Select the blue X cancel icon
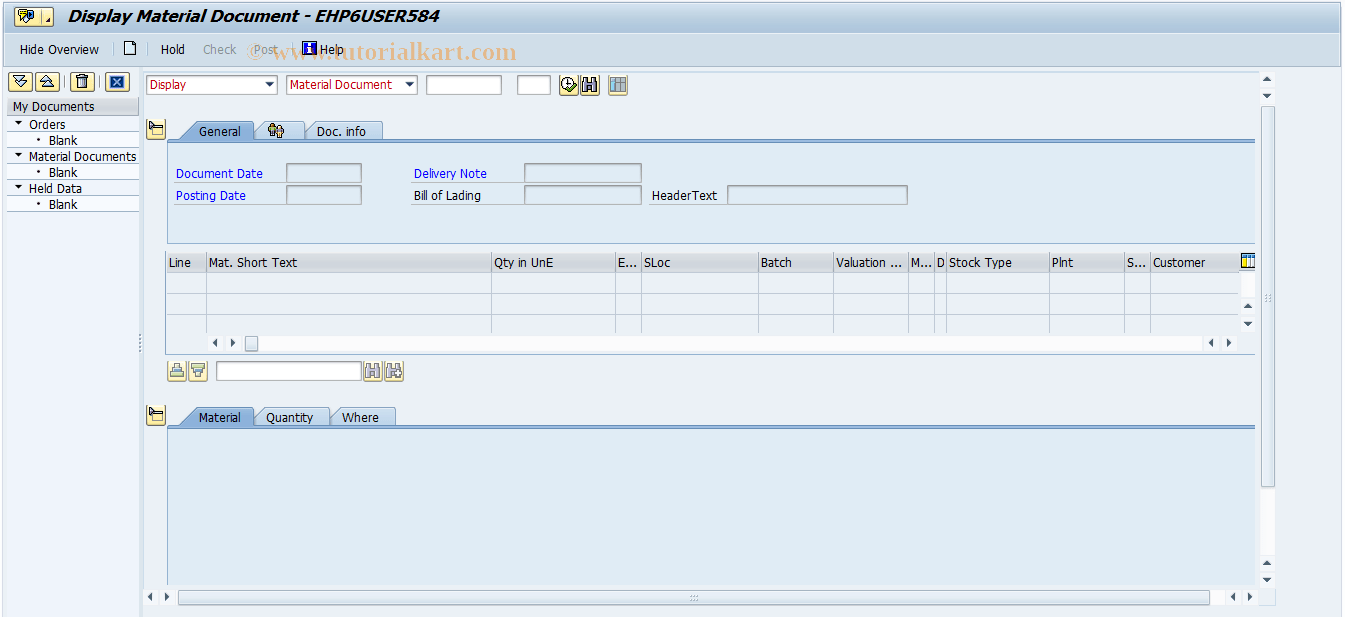 (x=117, y=82)
